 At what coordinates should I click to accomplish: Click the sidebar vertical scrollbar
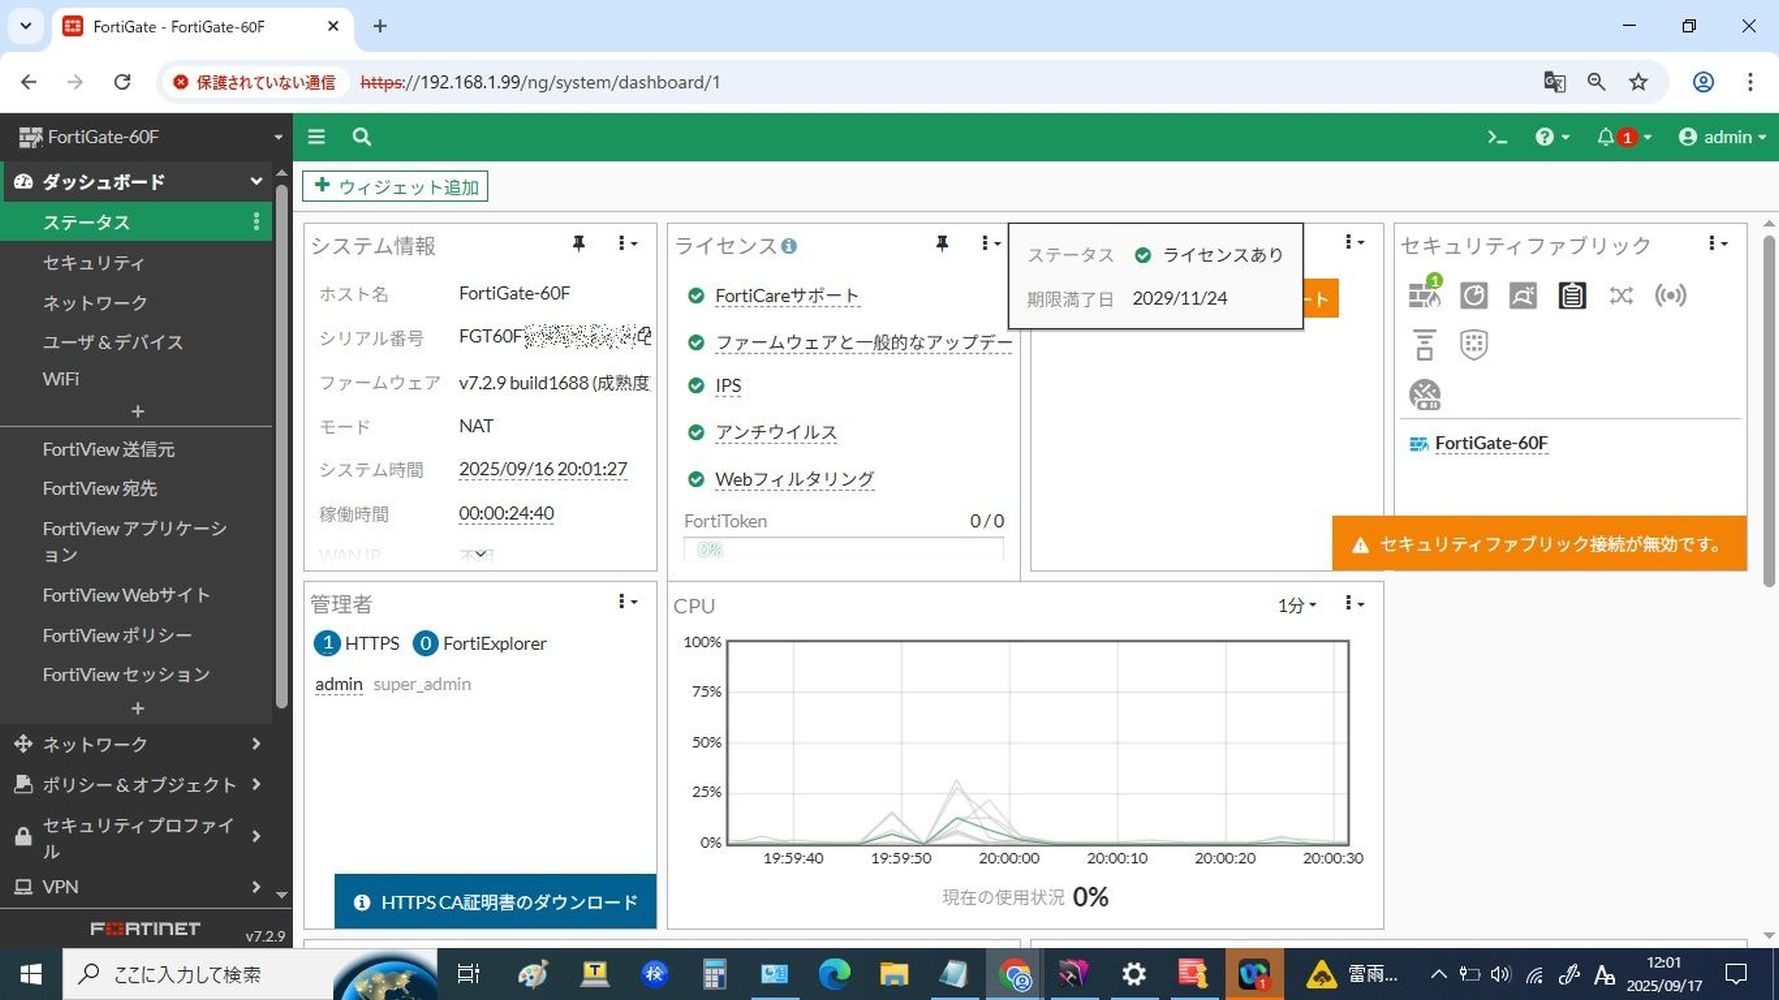[281, 450]
